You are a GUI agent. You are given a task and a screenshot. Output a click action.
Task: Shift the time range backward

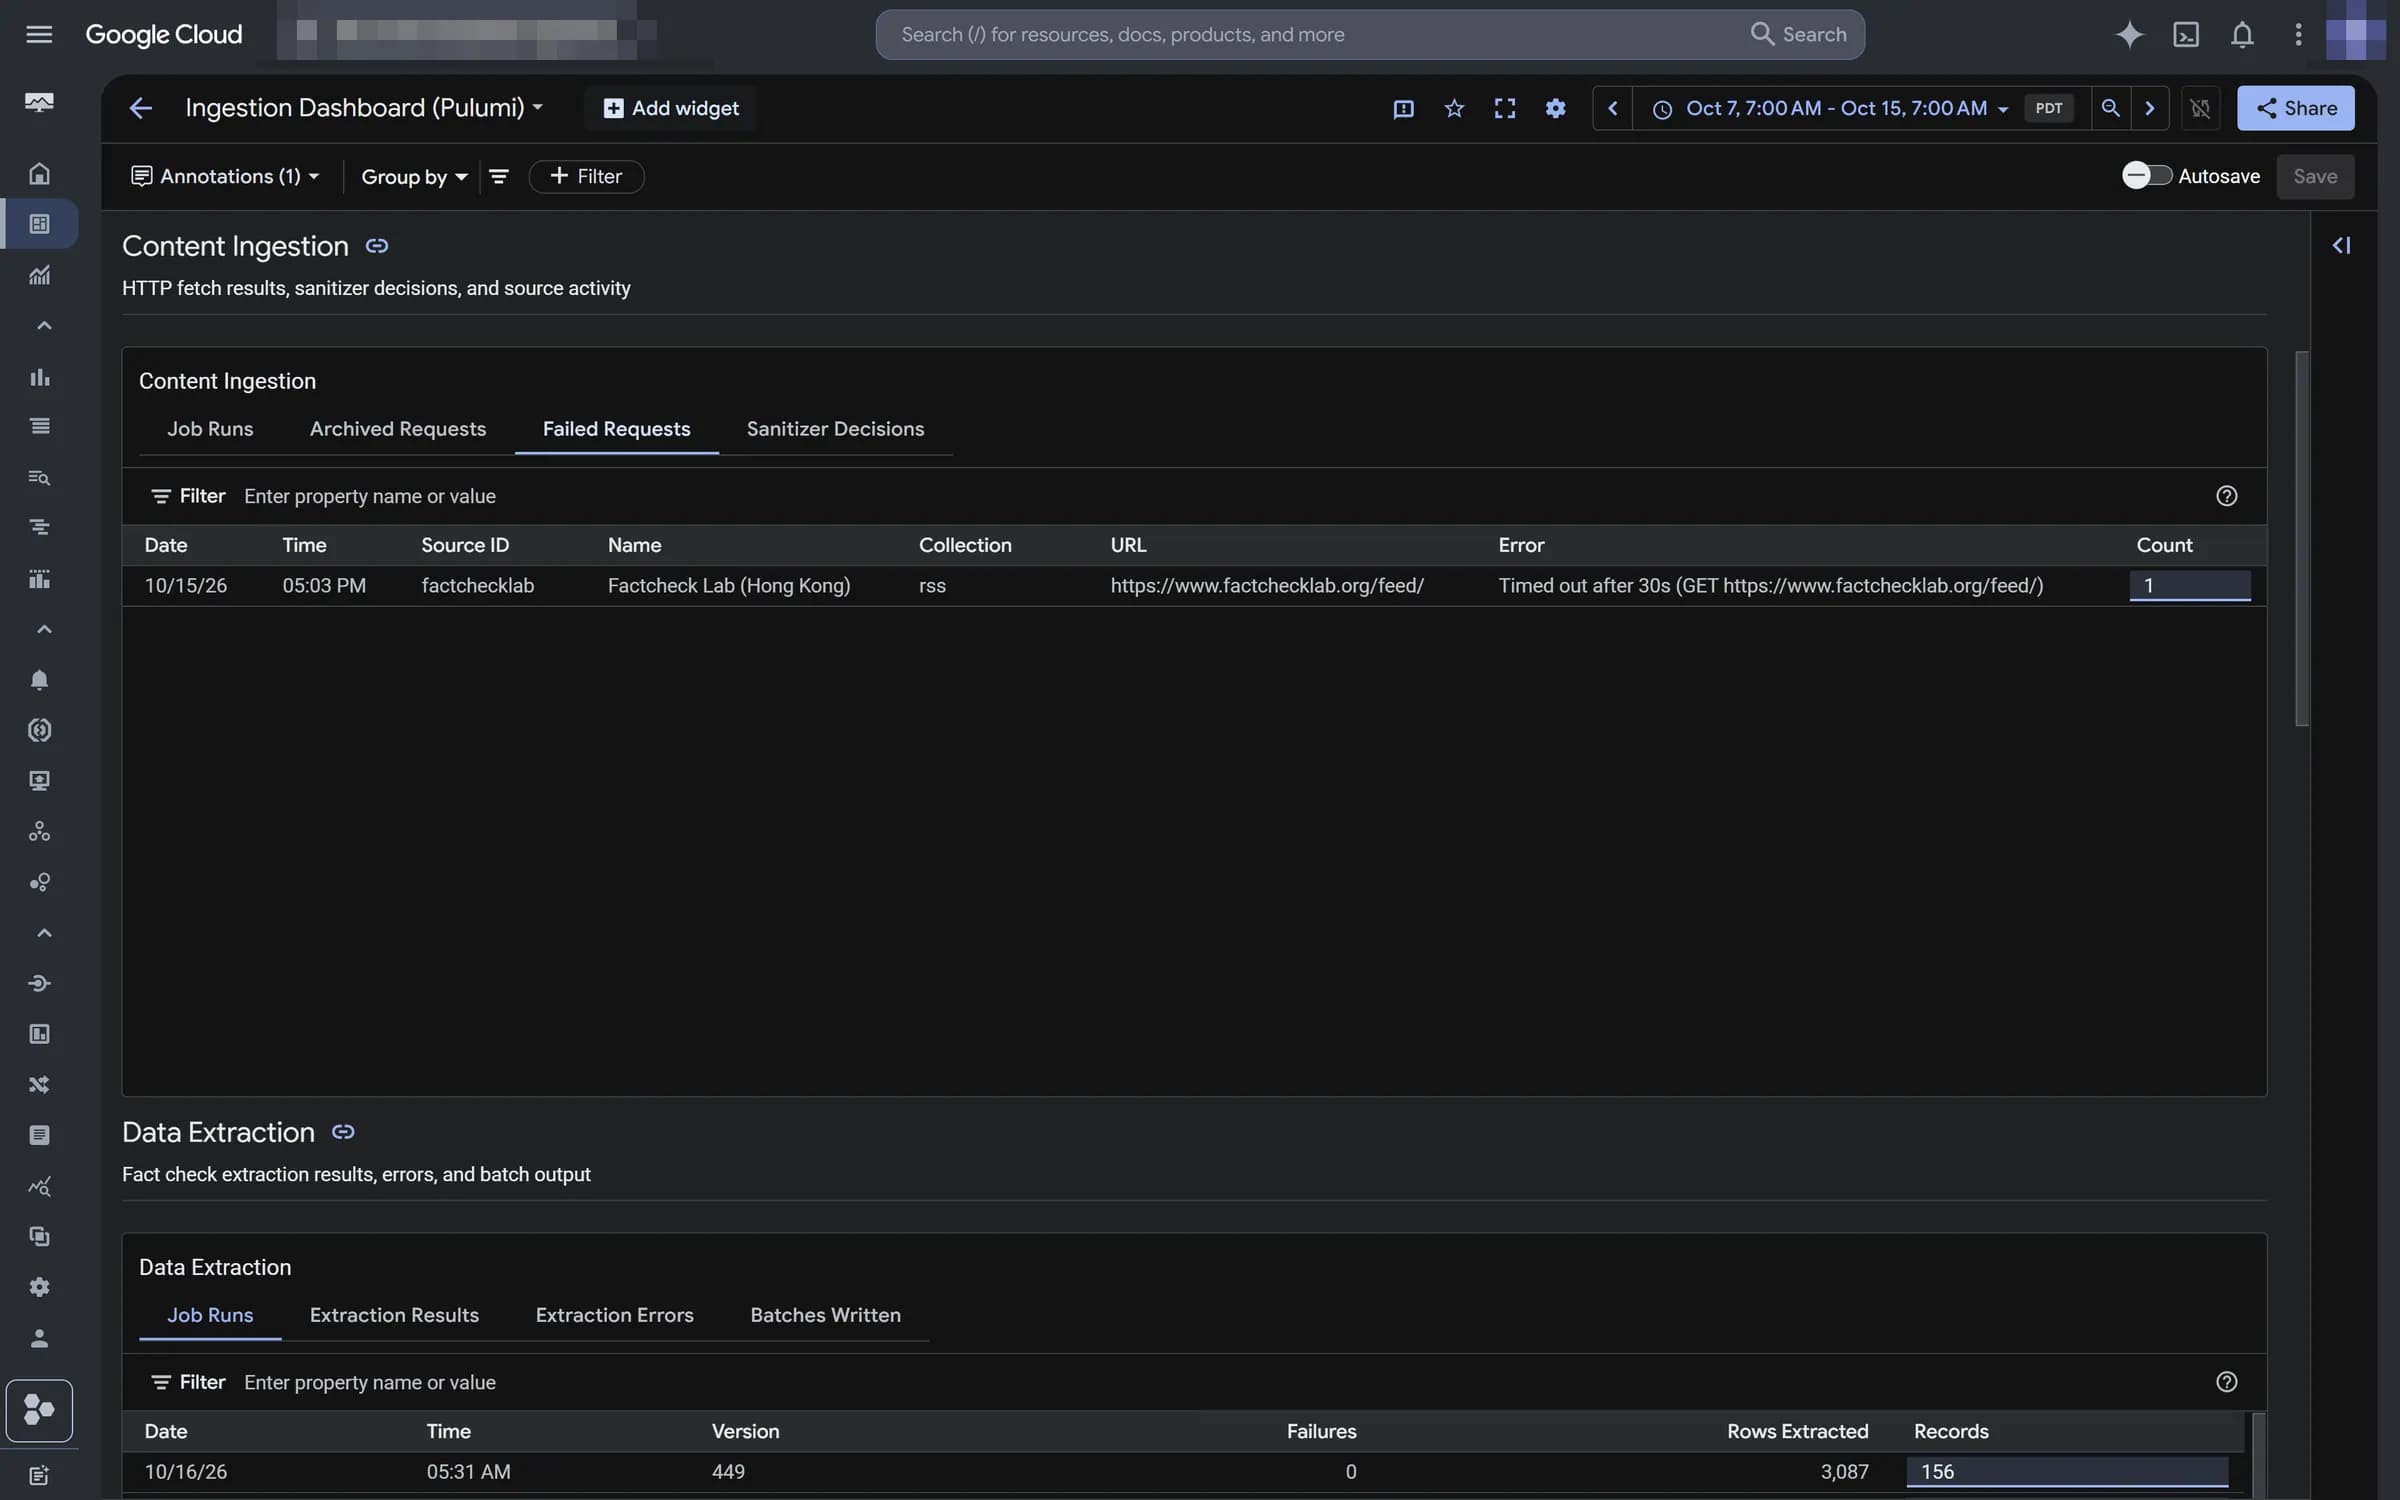pyautogui.click(x=1612, y=108)
